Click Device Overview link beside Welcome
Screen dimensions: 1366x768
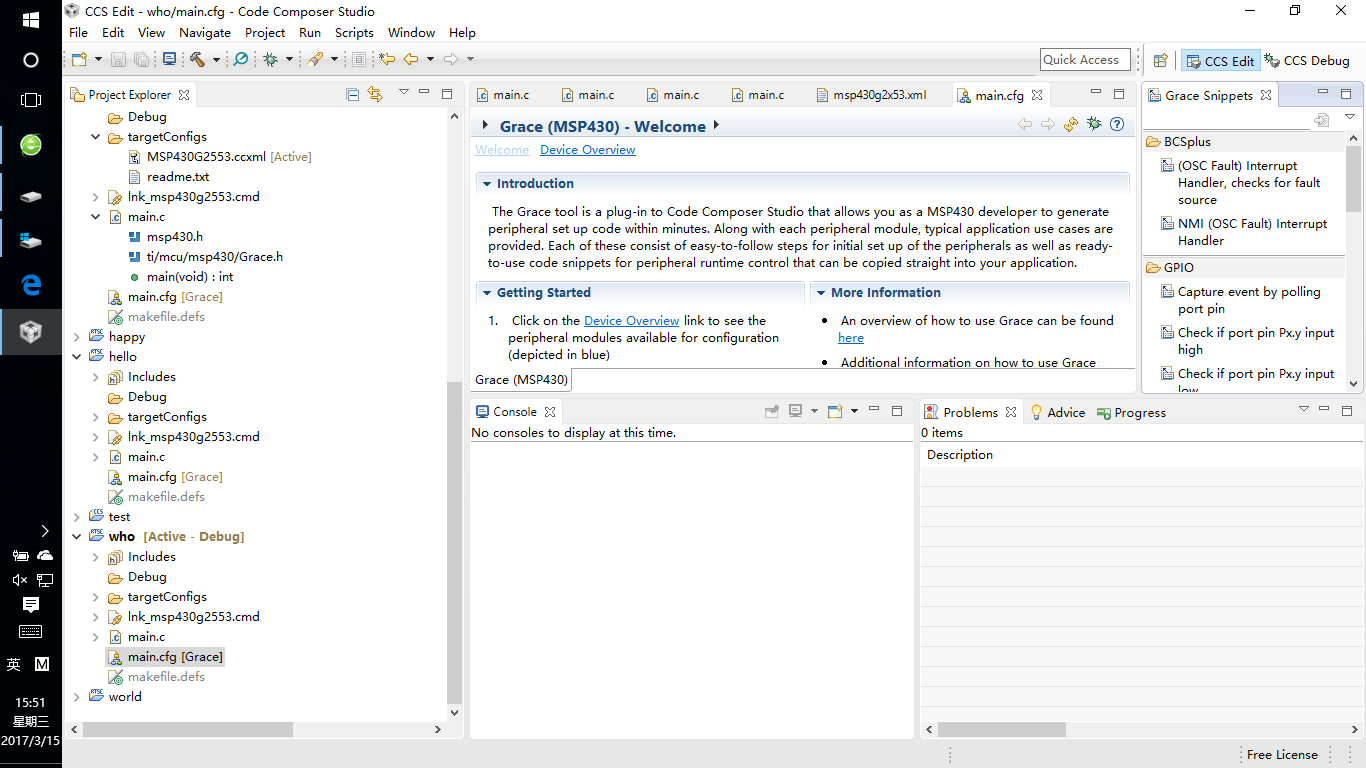click(x=588, y=150)
